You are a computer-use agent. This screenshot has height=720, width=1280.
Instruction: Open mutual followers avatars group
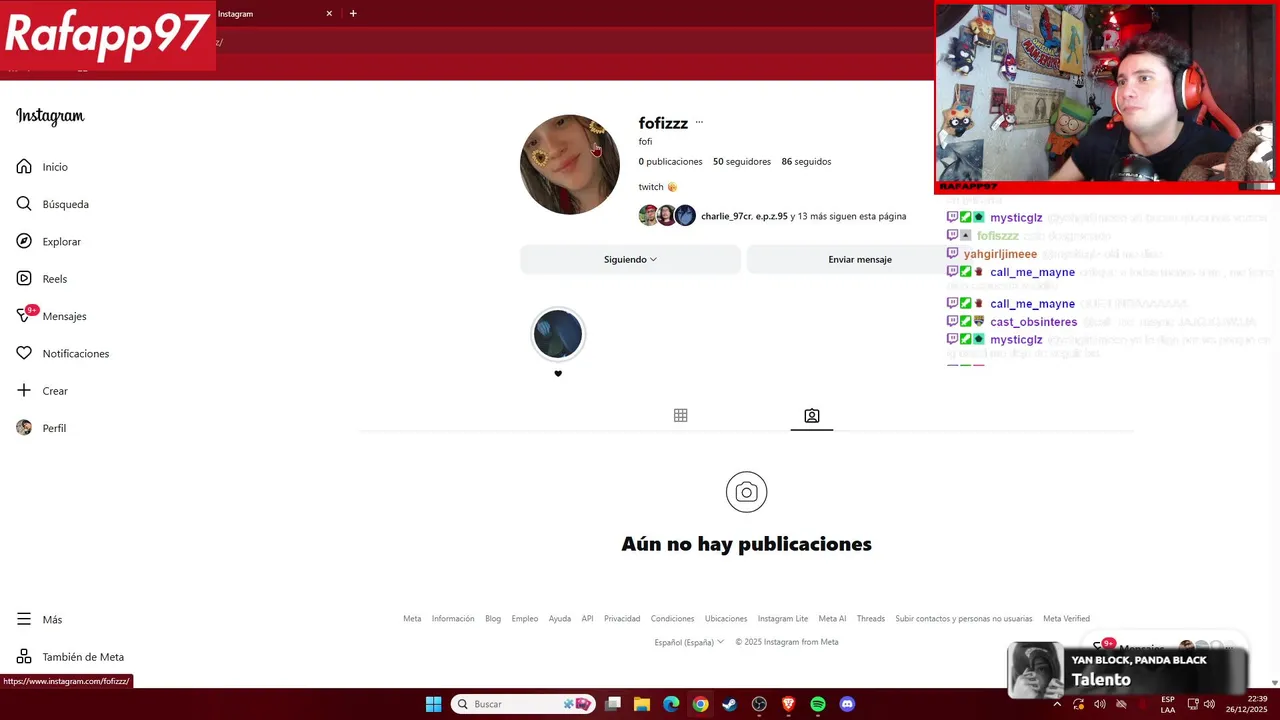(667, 215)
